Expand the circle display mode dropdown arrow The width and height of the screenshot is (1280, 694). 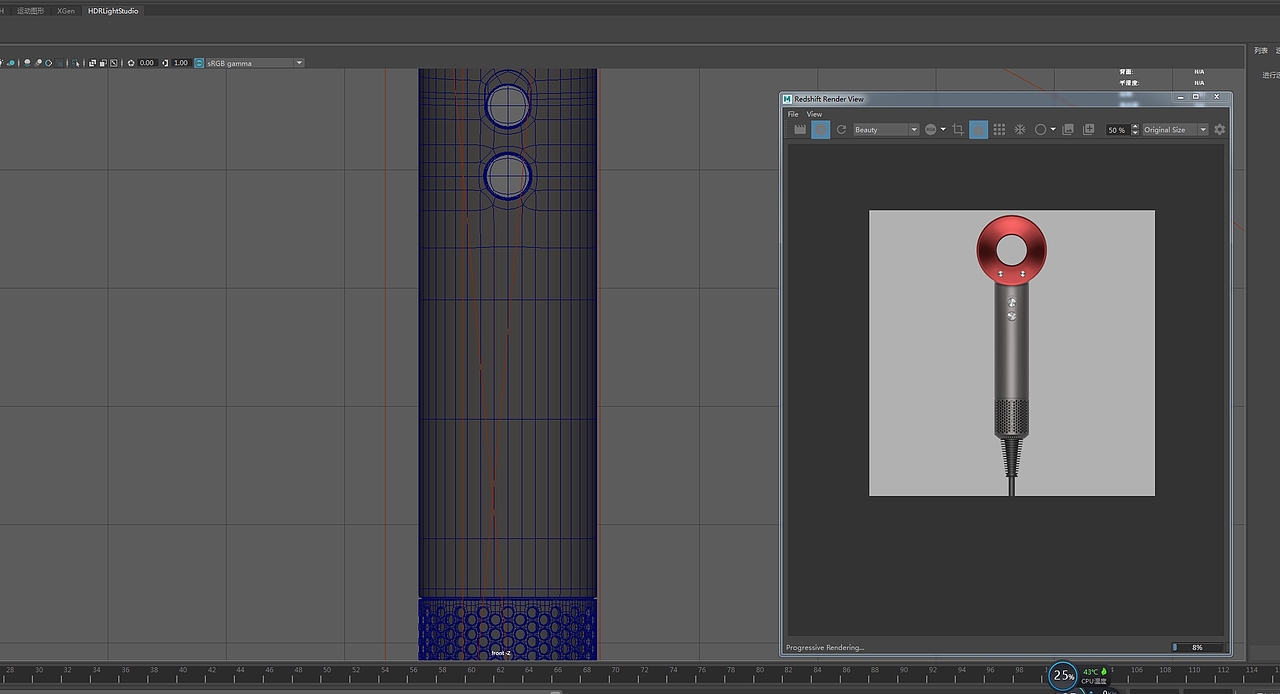(x=1053, y=130)
